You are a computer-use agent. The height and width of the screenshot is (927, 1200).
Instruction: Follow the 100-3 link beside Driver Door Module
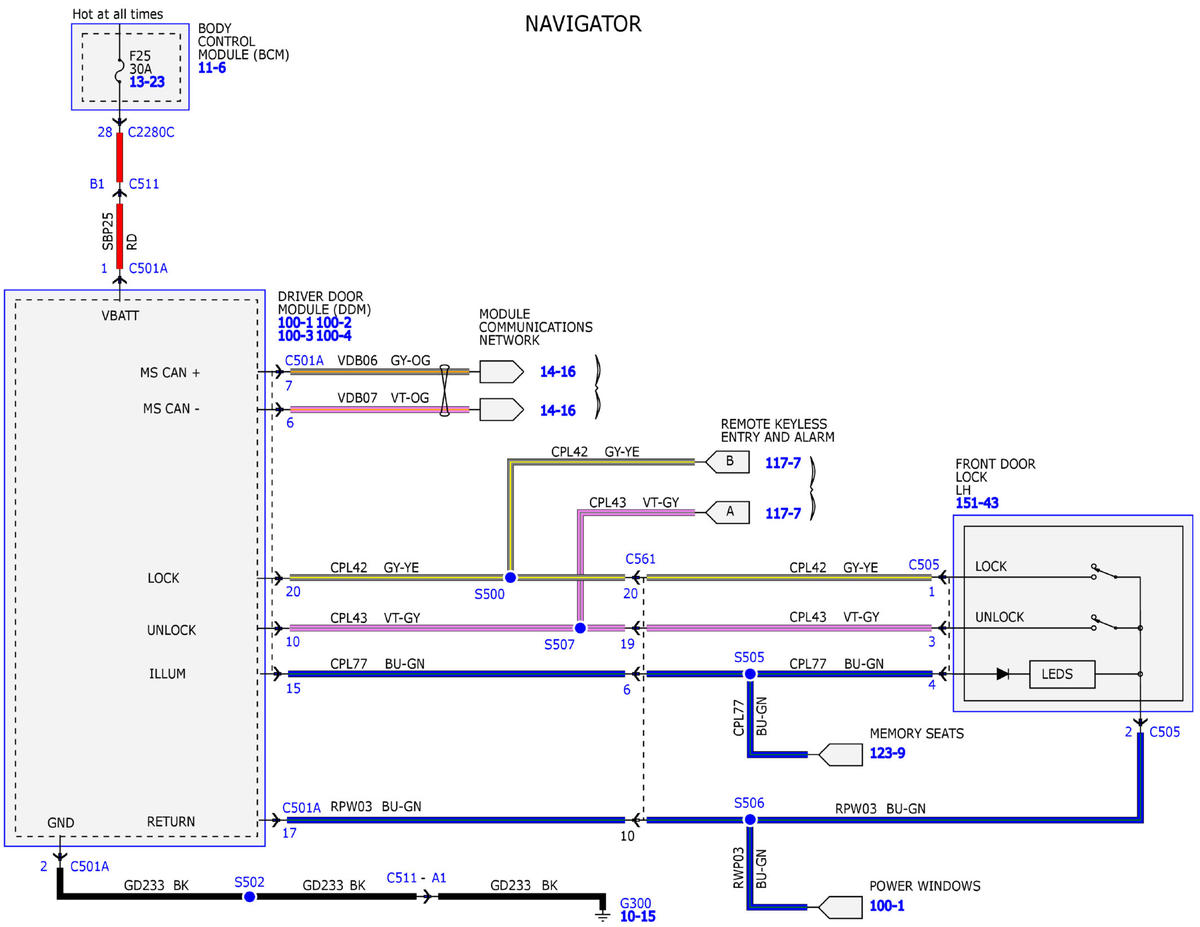click(x=295, y=335)
